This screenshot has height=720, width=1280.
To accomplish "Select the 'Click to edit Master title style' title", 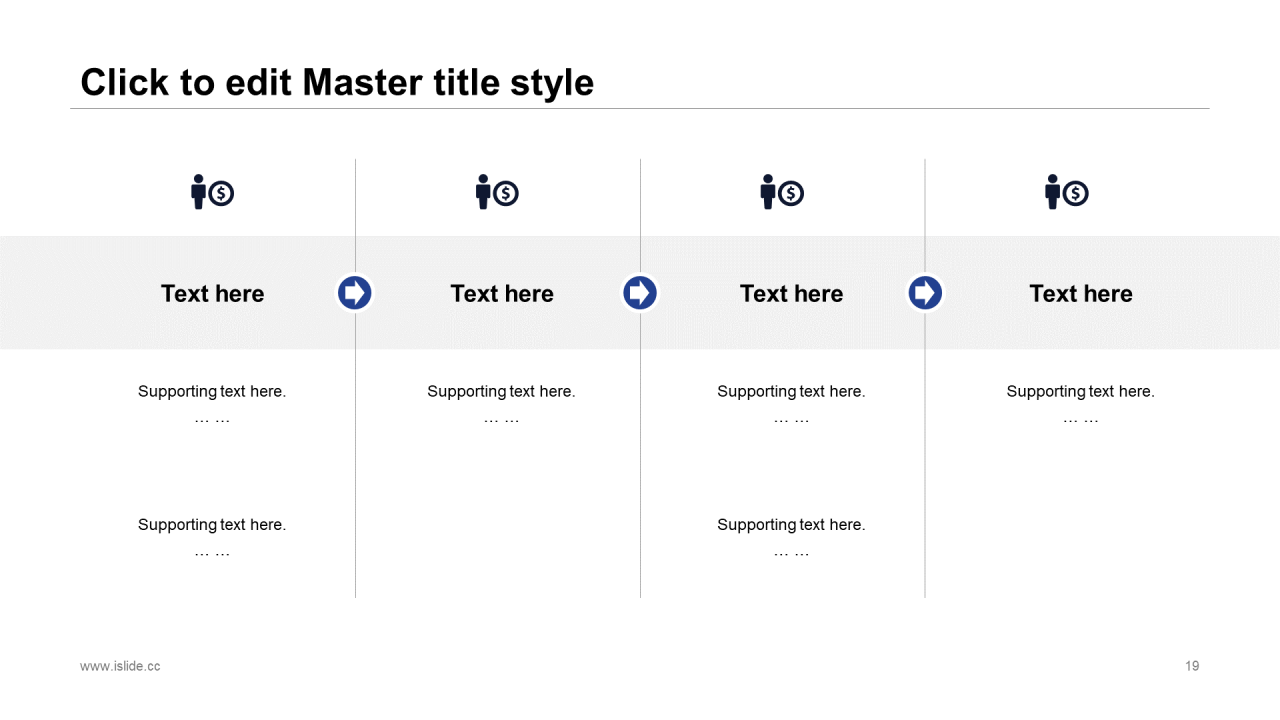I will (337, 82).
